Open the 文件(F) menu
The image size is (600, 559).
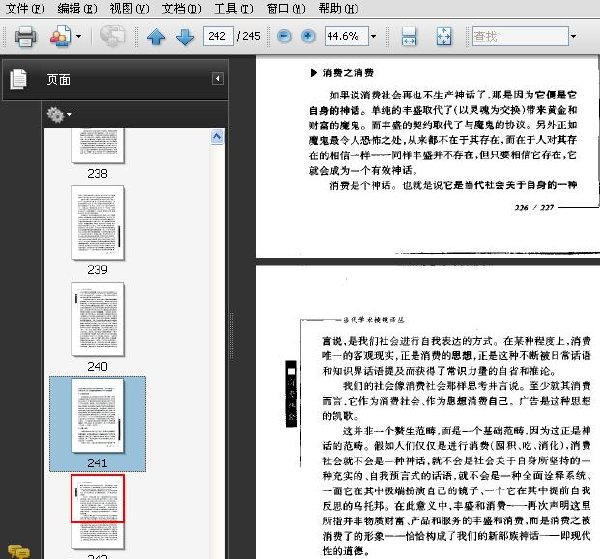coord(25,8)
